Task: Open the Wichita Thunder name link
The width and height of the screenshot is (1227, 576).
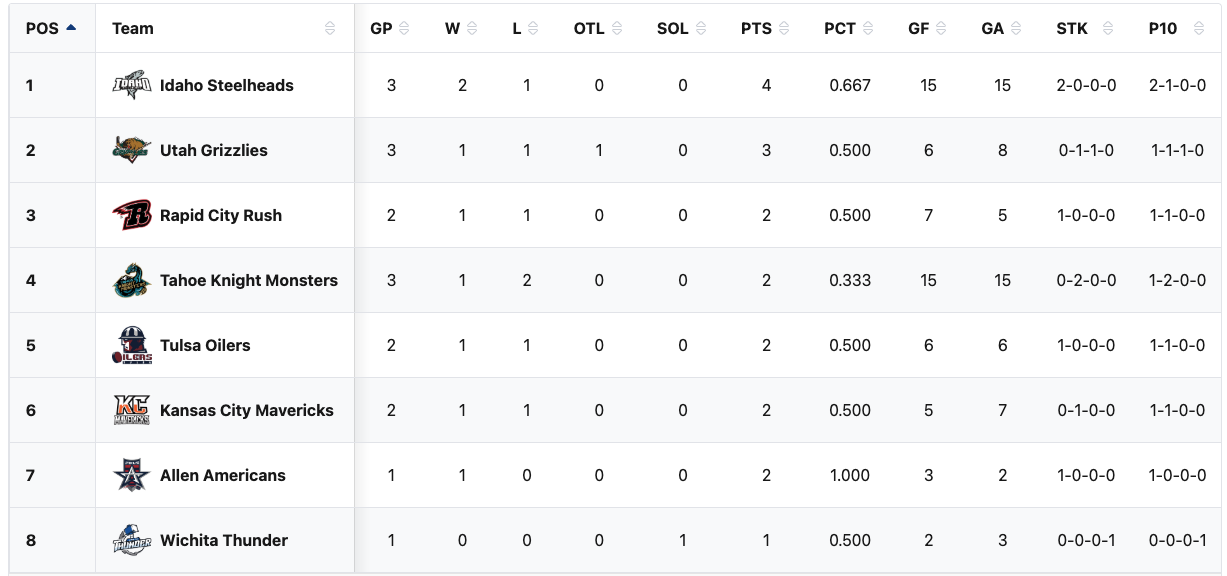Action: point(224,540)
